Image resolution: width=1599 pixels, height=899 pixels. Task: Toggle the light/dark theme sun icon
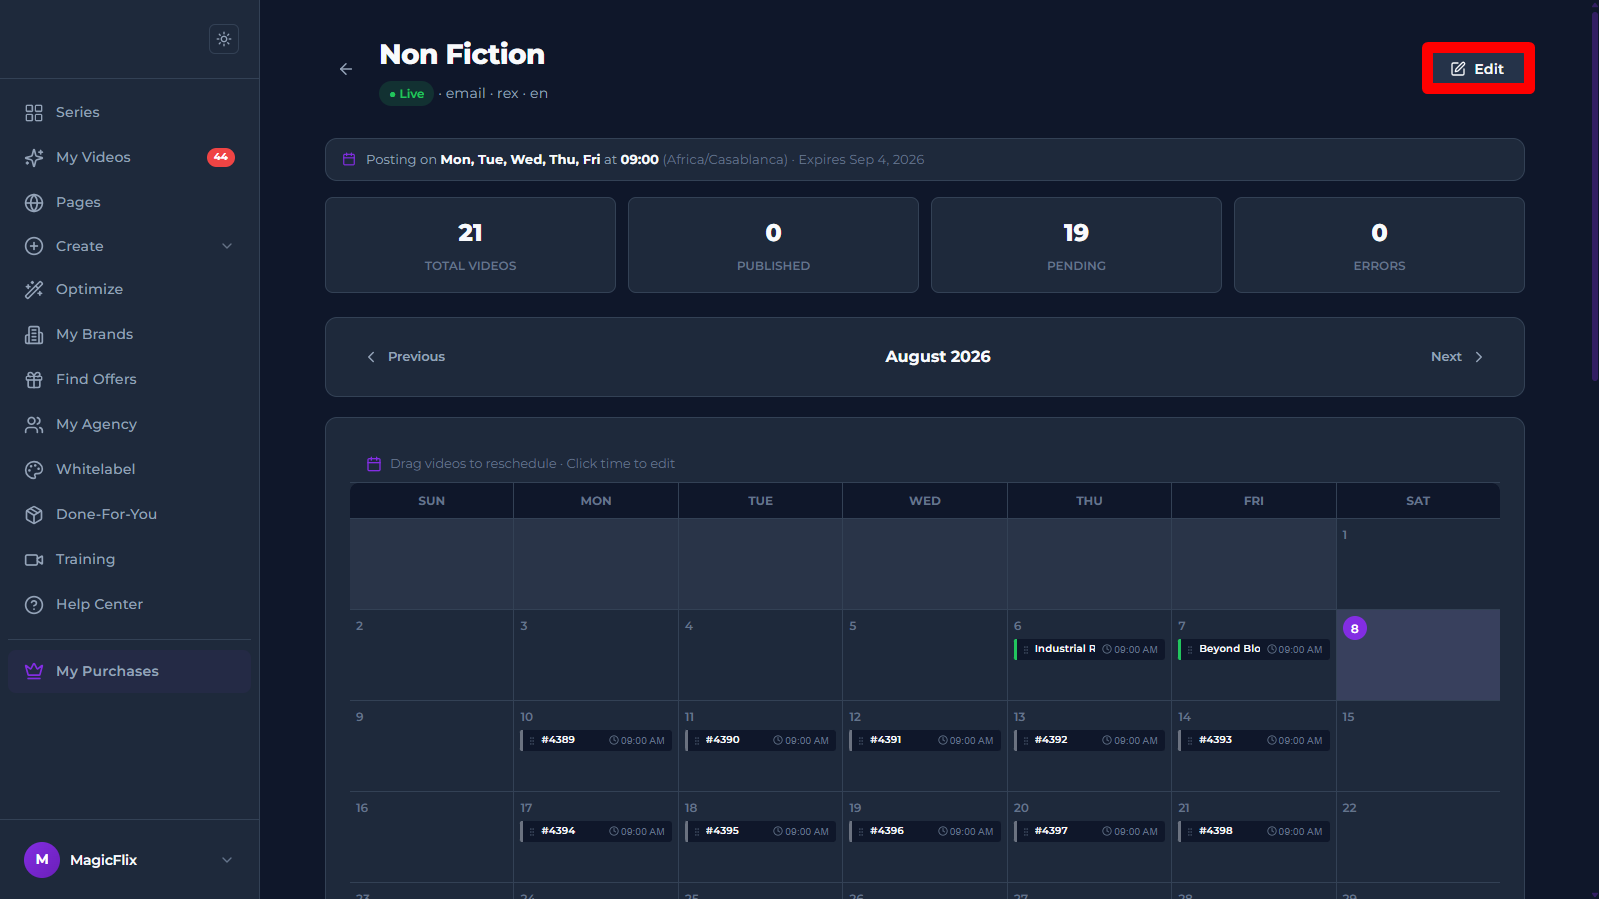tap(224, 39)
